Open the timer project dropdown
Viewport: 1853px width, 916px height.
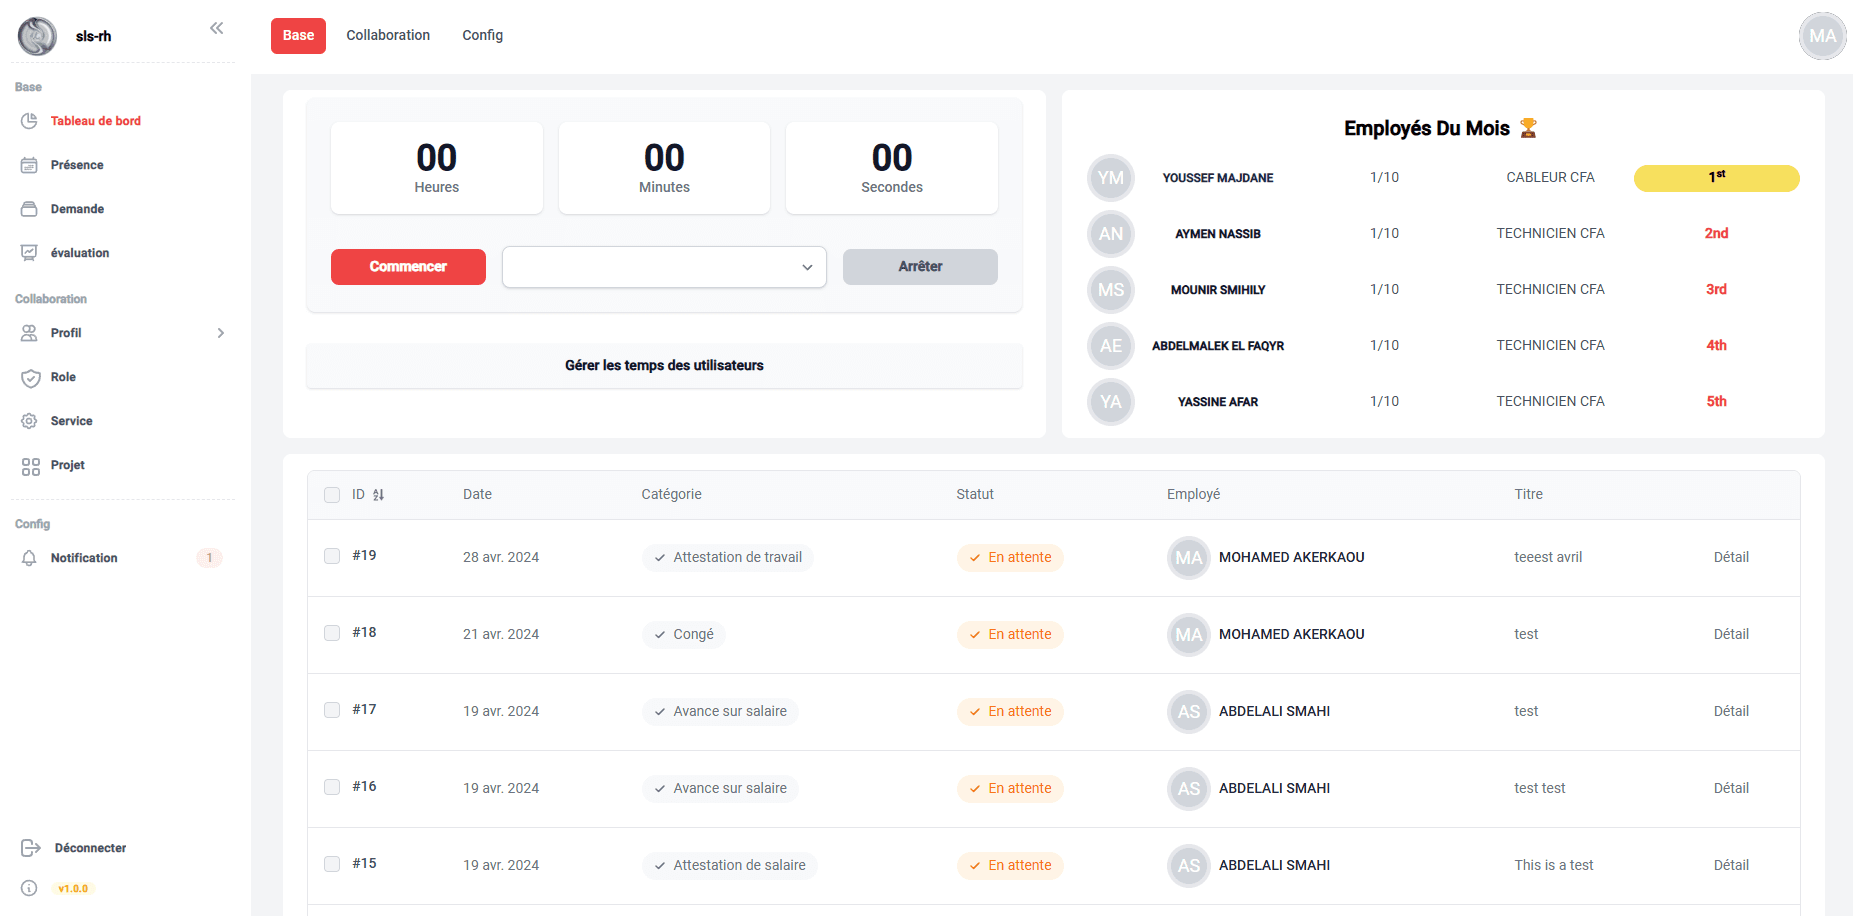pos(664,267)
